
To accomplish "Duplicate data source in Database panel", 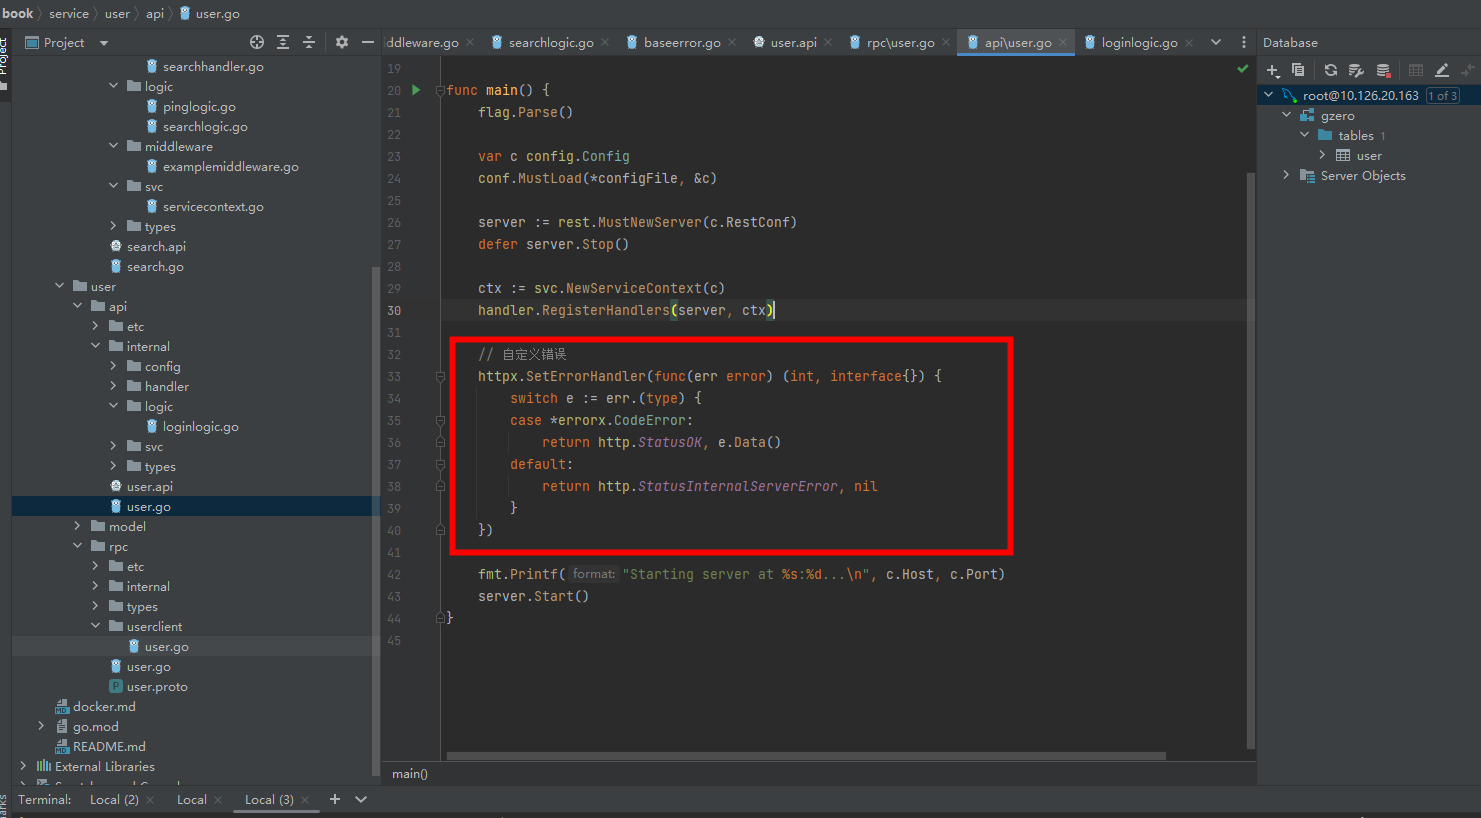I will (1298, 70).
